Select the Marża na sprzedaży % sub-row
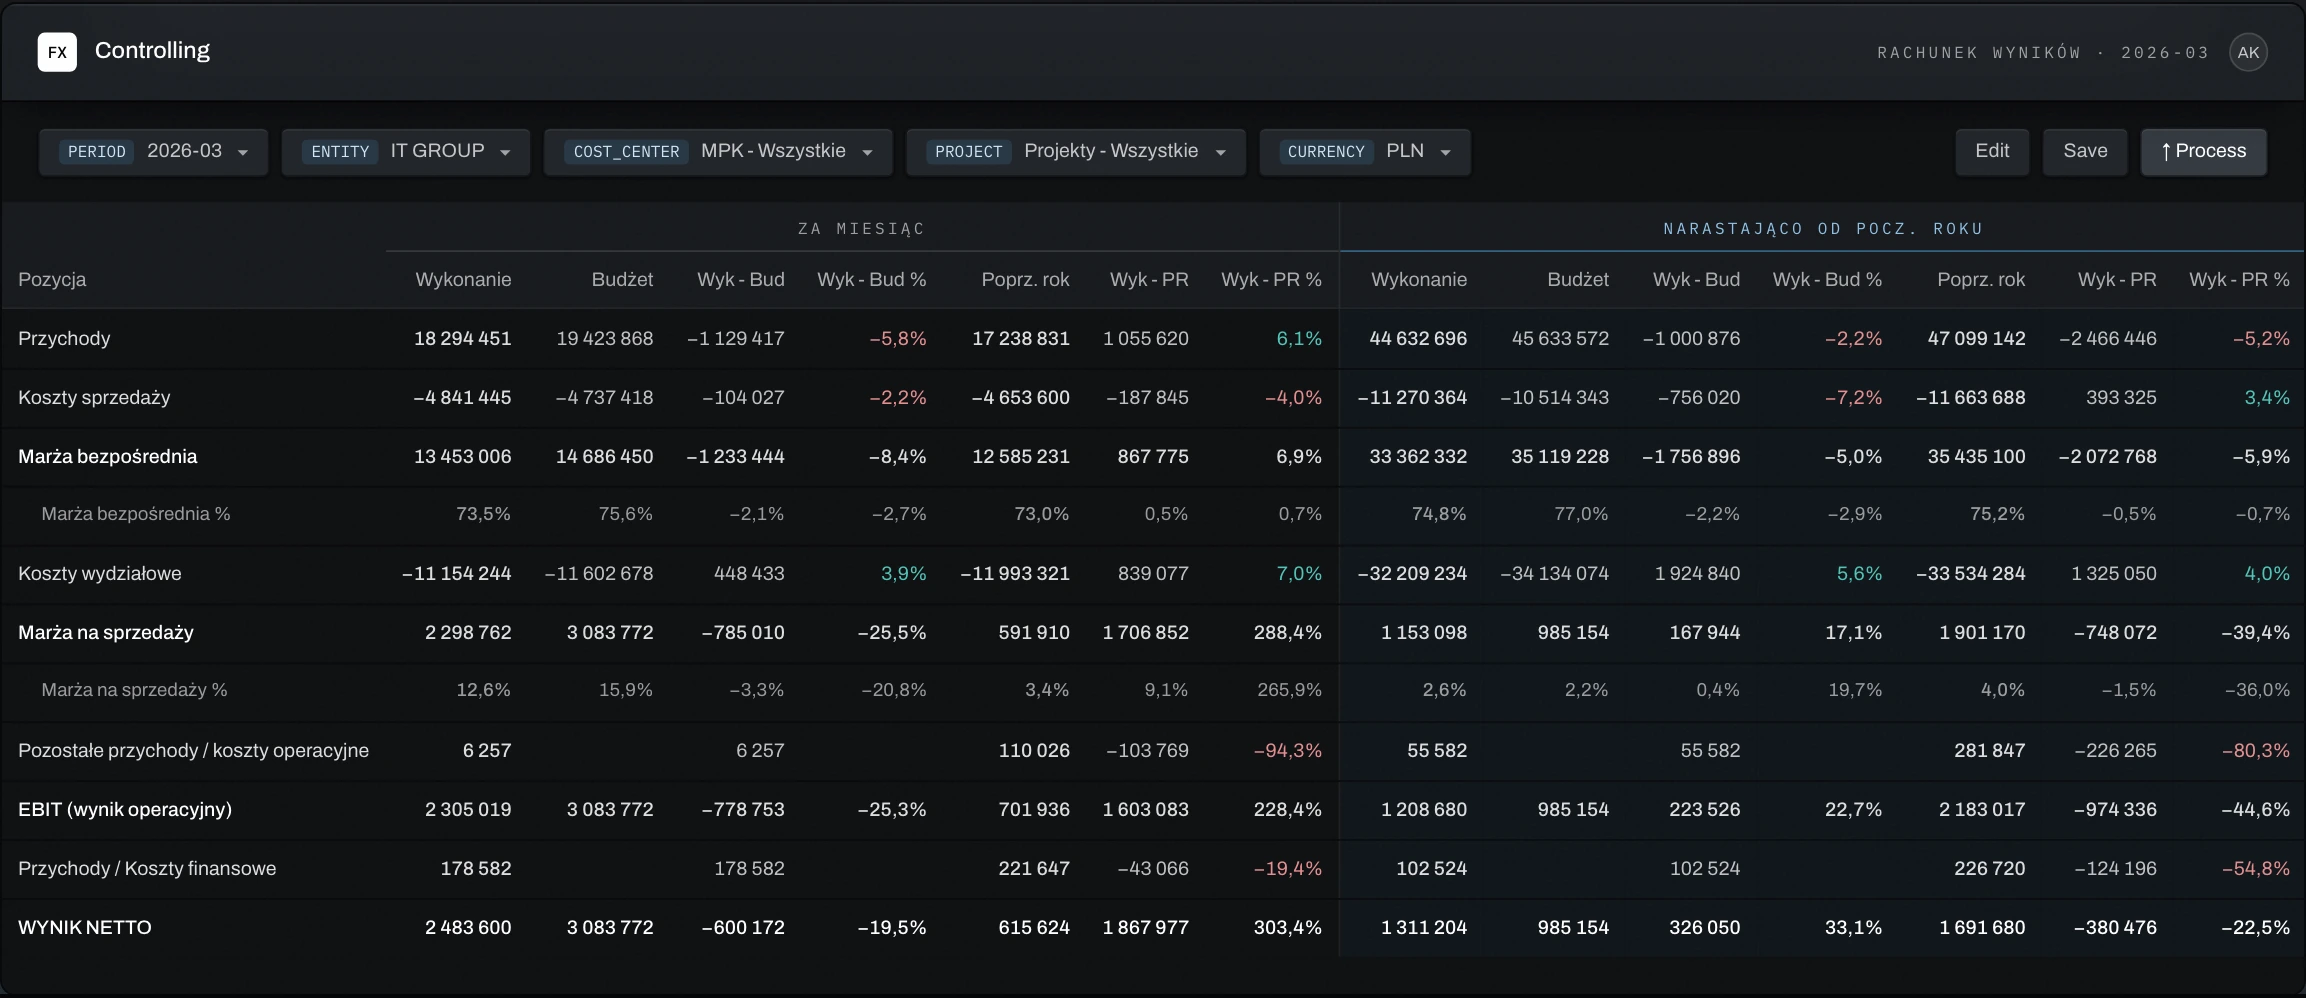The image size is (2306, 998). click(x=1153, y=691)
